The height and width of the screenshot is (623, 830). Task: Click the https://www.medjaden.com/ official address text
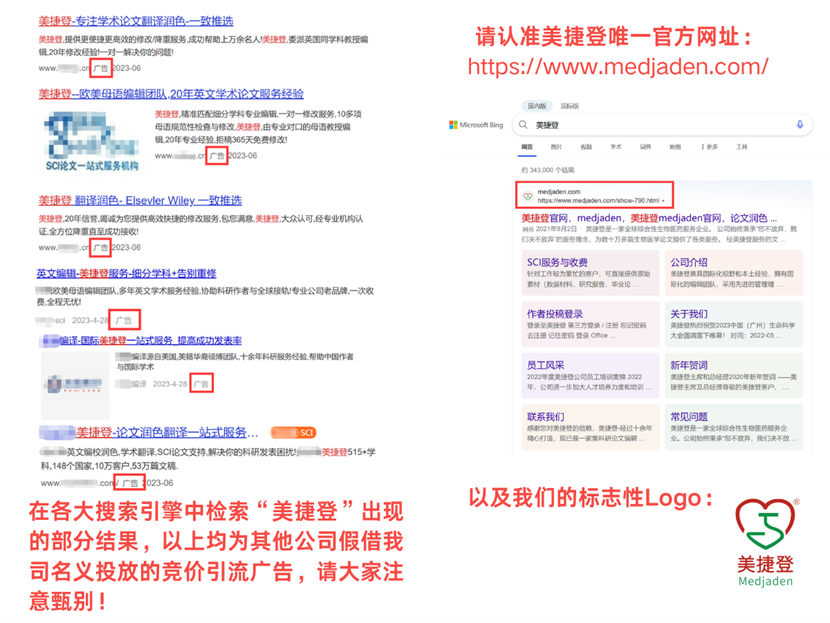[618, 67]
